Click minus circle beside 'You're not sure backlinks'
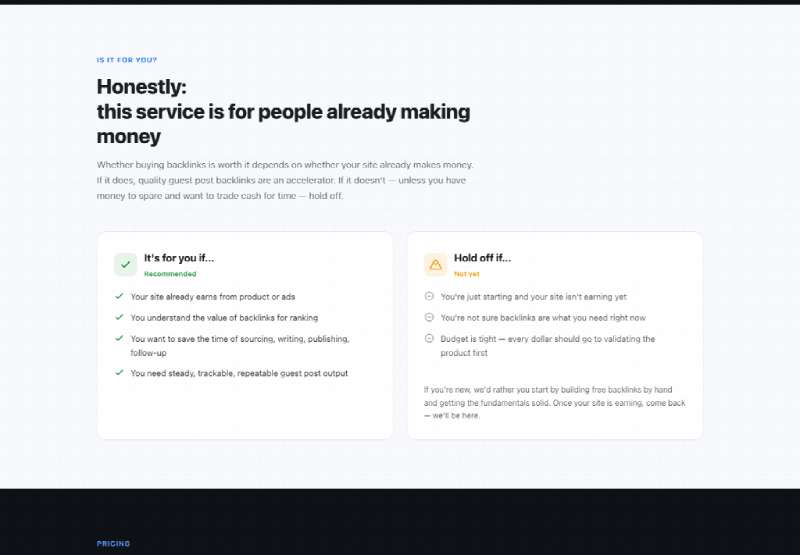This screenshot has width=800, height=555. 429,317
